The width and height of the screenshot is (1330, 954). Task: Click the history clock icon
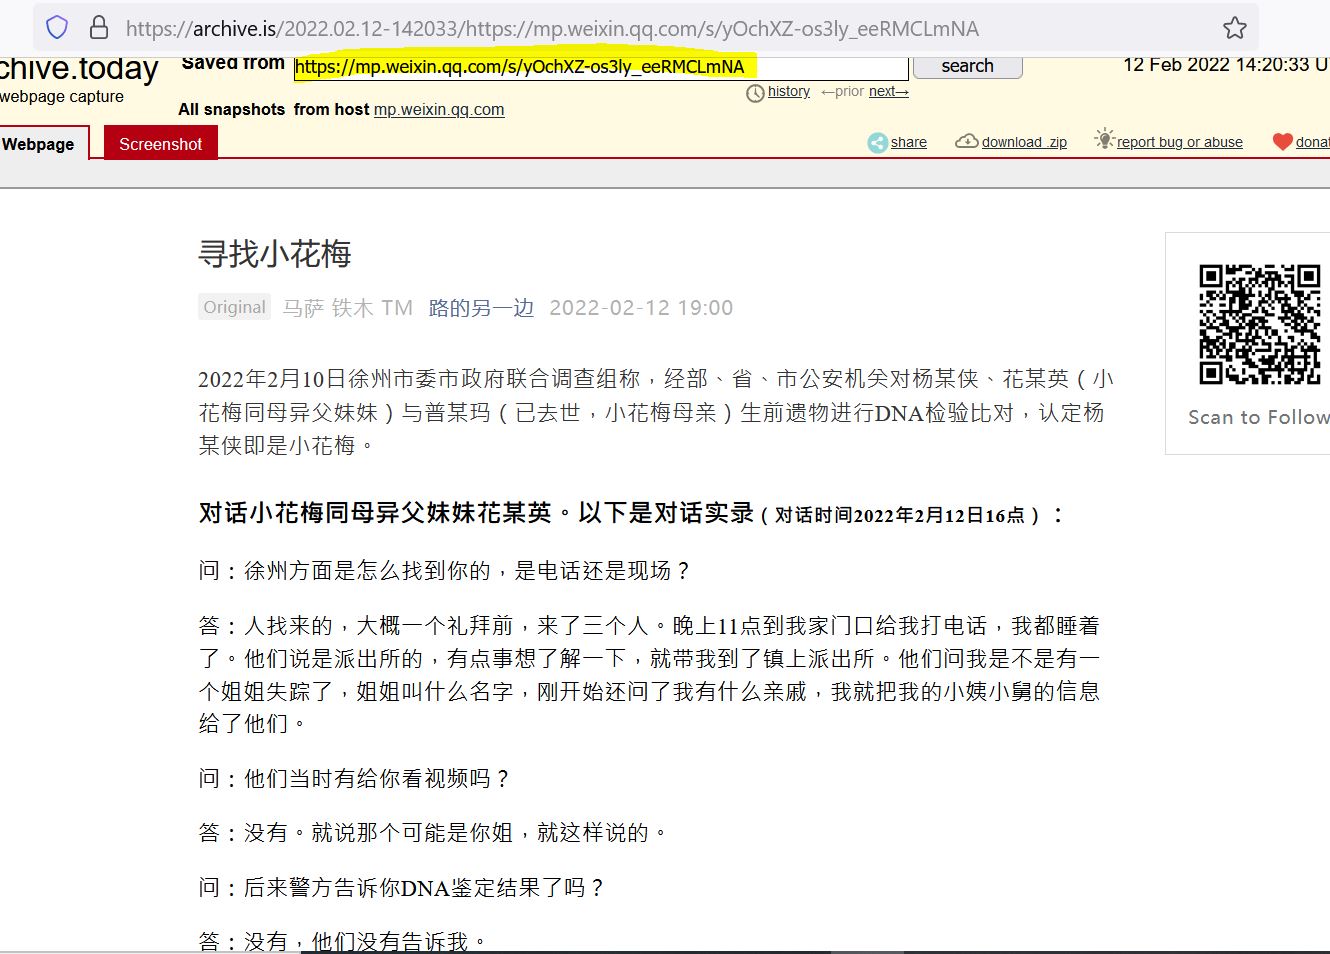755,93
